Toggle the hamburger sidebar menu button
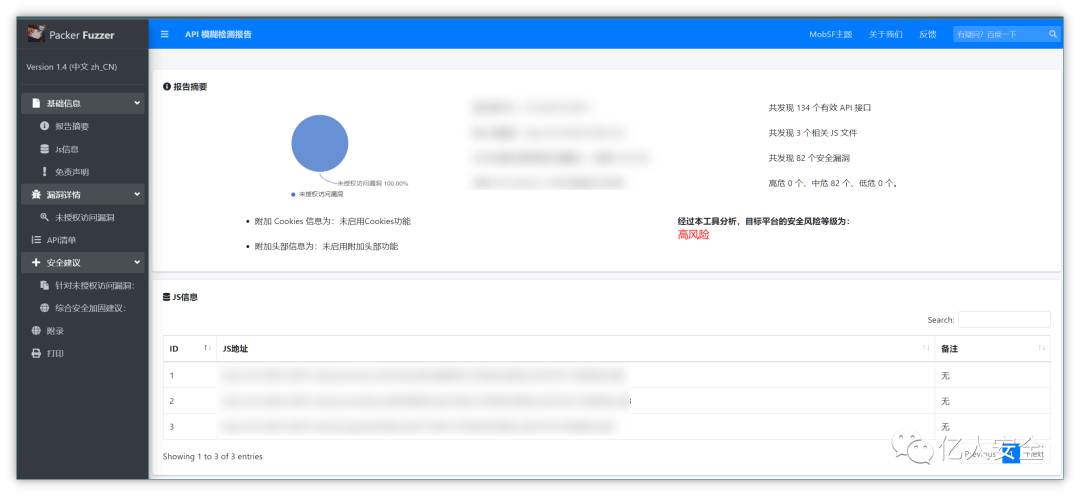This screenshot has width=1080, height=496. tap(165, 34)
